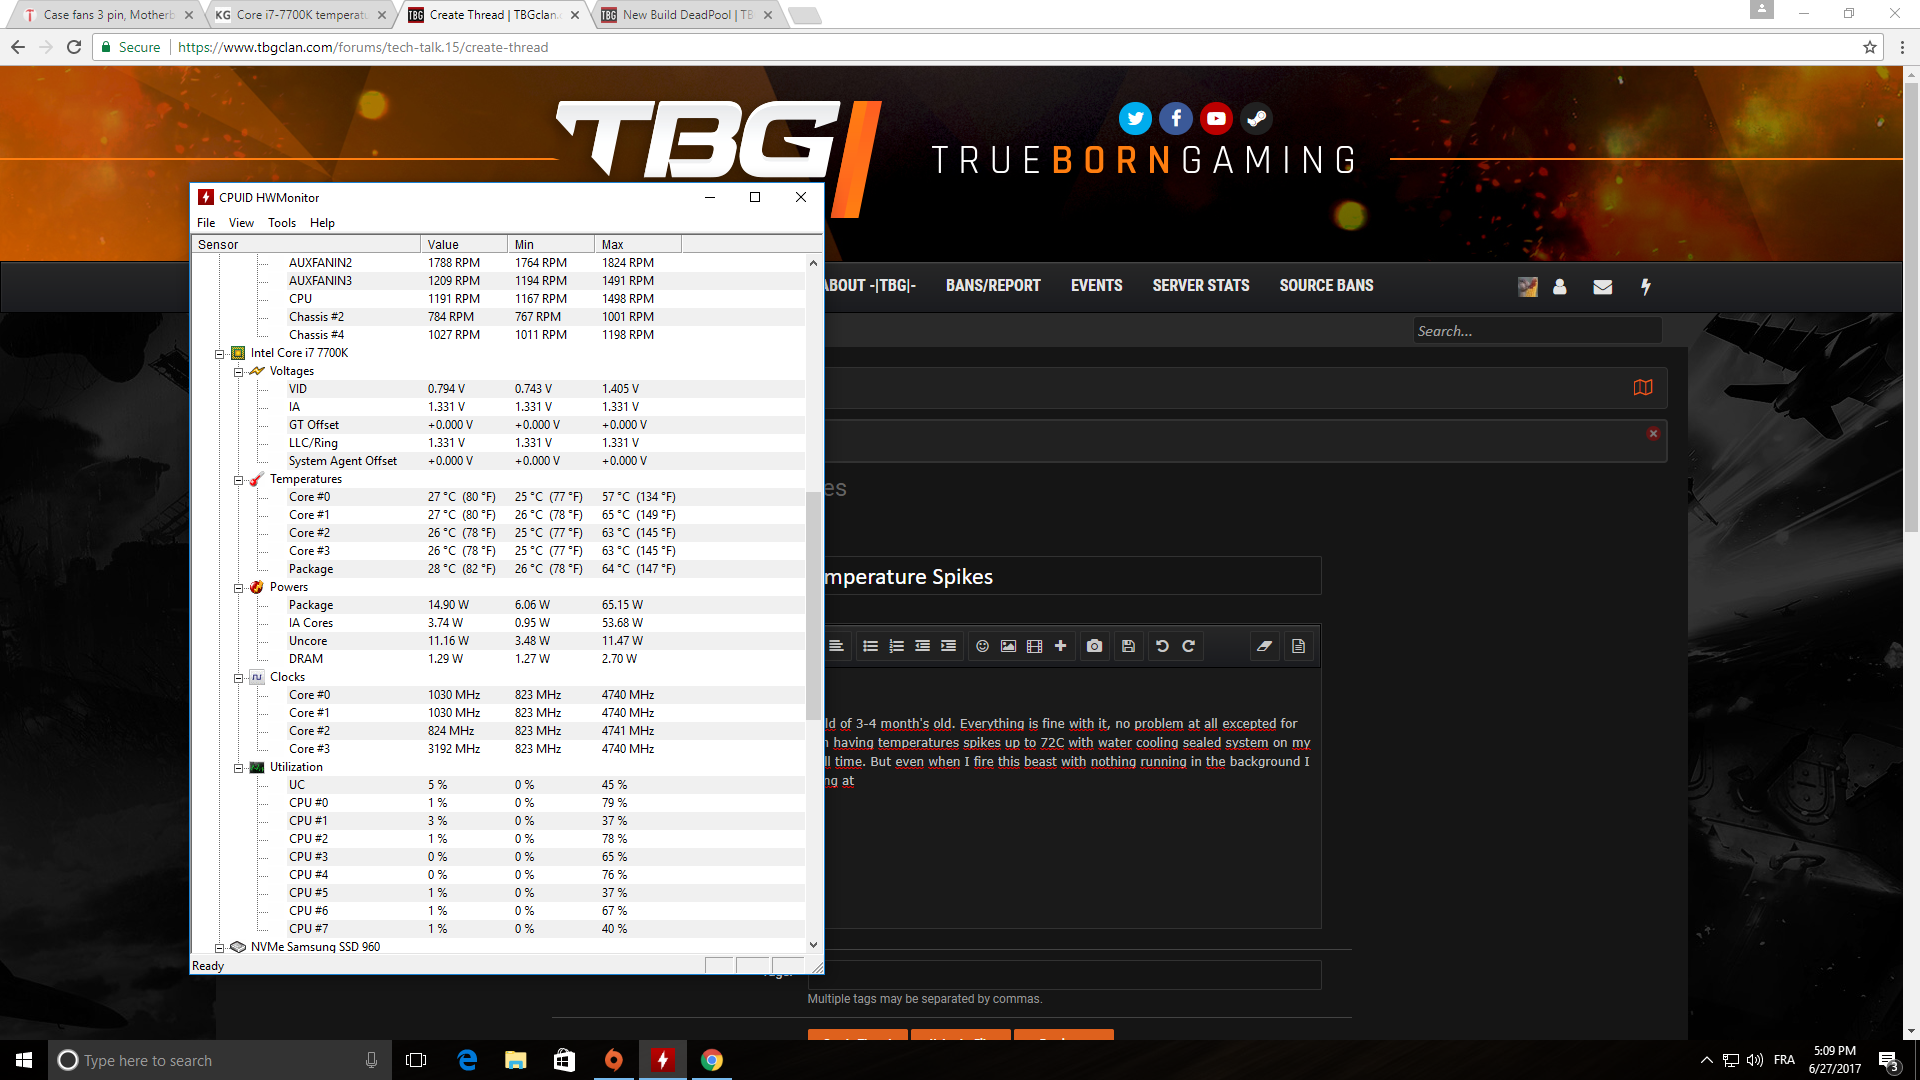Open Task View on taskbar

click(416, 1060)
